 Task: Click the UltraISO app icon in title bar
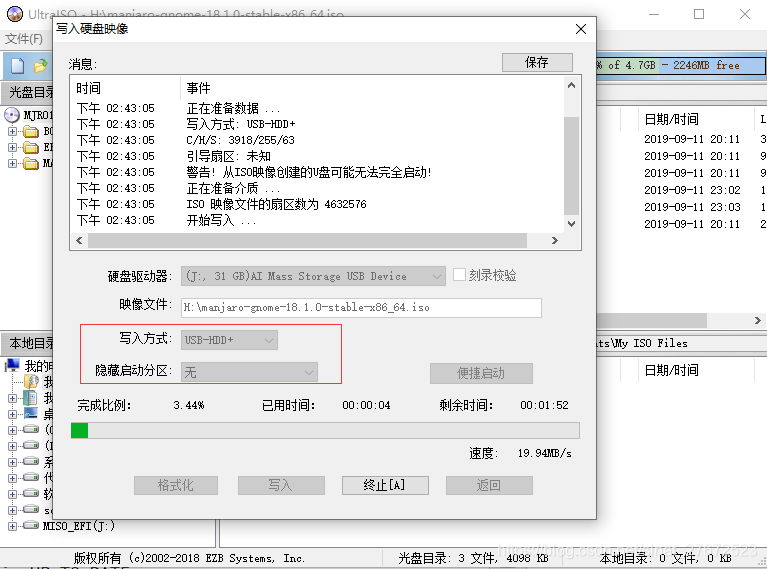pos(15,14)
